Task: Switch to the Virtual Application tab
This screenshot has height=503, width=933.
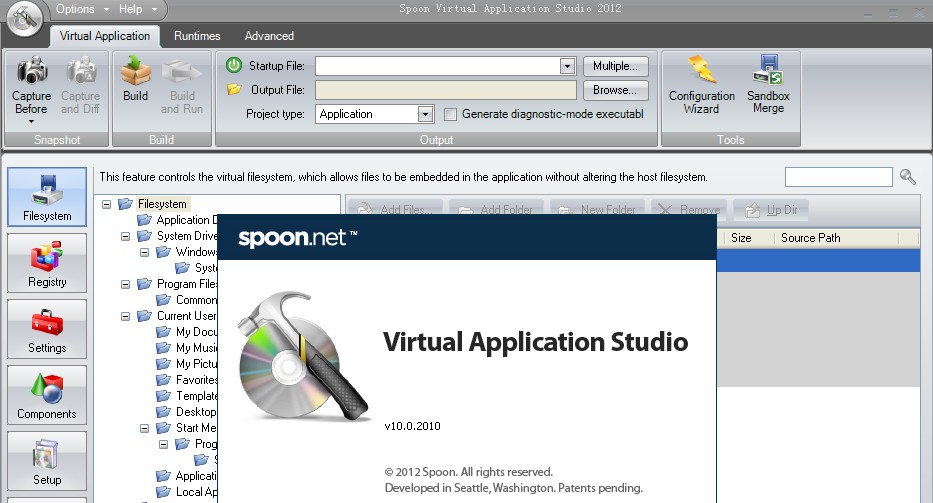Action: (105, 36)
